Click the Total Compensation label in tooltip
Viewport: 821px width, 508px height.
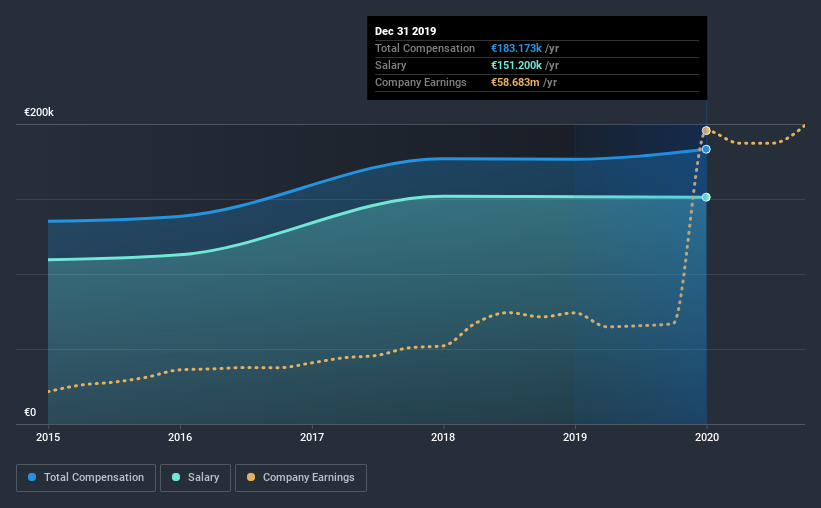pos(425,48)
